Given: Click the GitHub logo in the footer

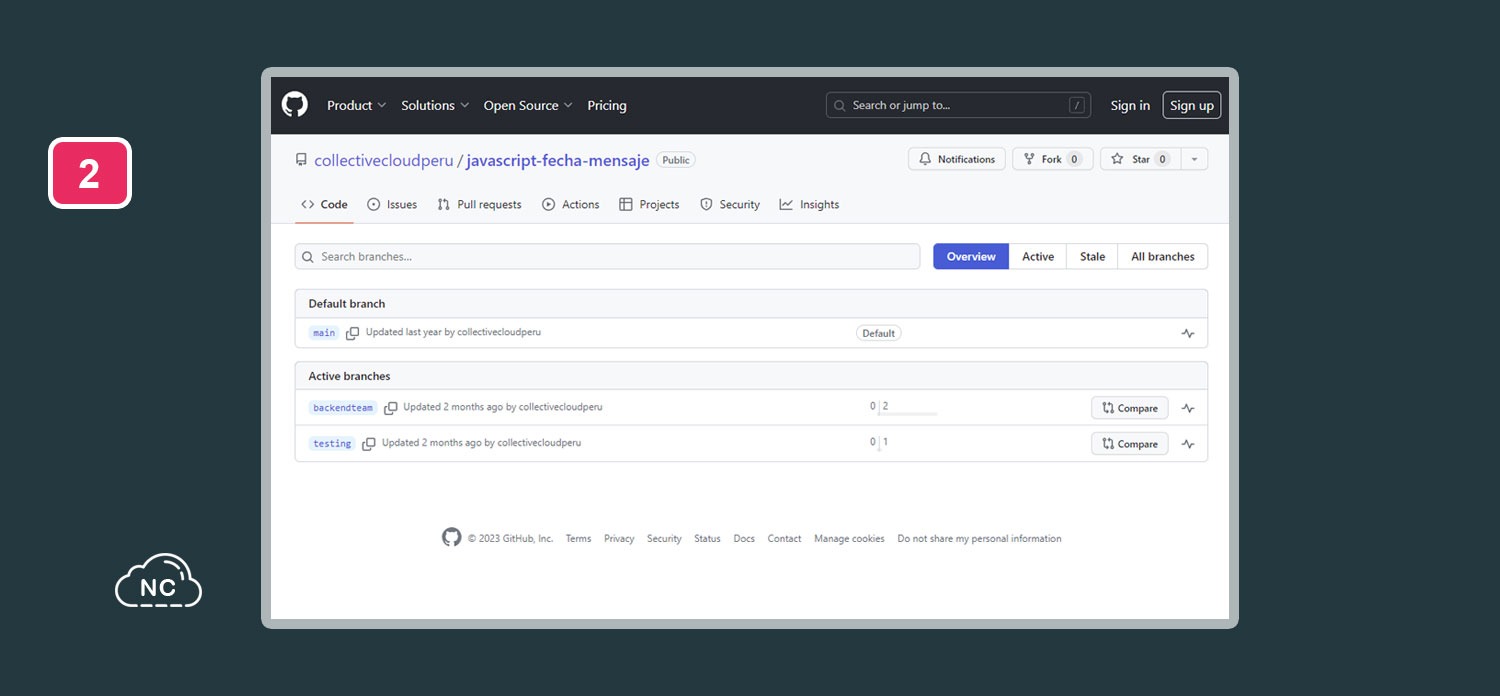Looking at the screenshot, I should (452, 537).
